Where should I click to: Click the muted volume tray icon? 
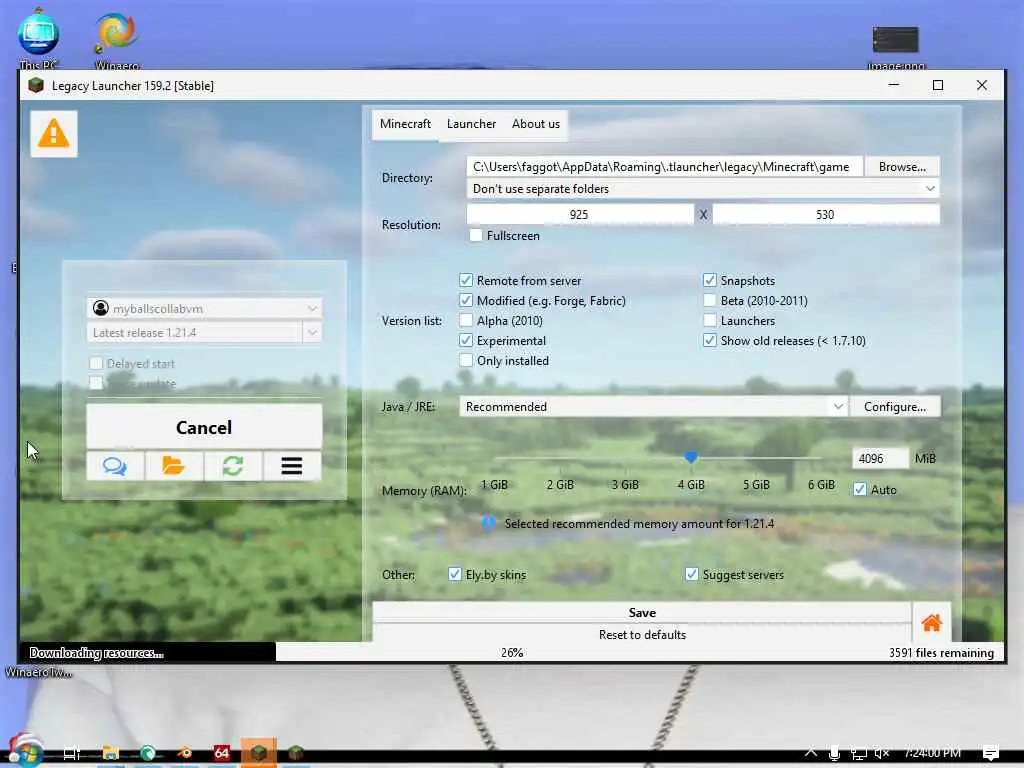tap(882, 753)
